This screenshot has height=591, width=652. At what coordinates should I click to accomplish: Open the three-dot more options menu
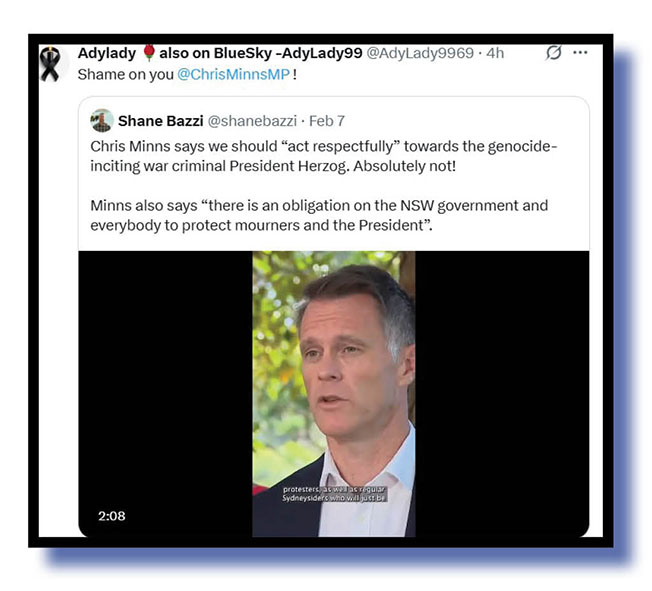(x=580, y=52)
